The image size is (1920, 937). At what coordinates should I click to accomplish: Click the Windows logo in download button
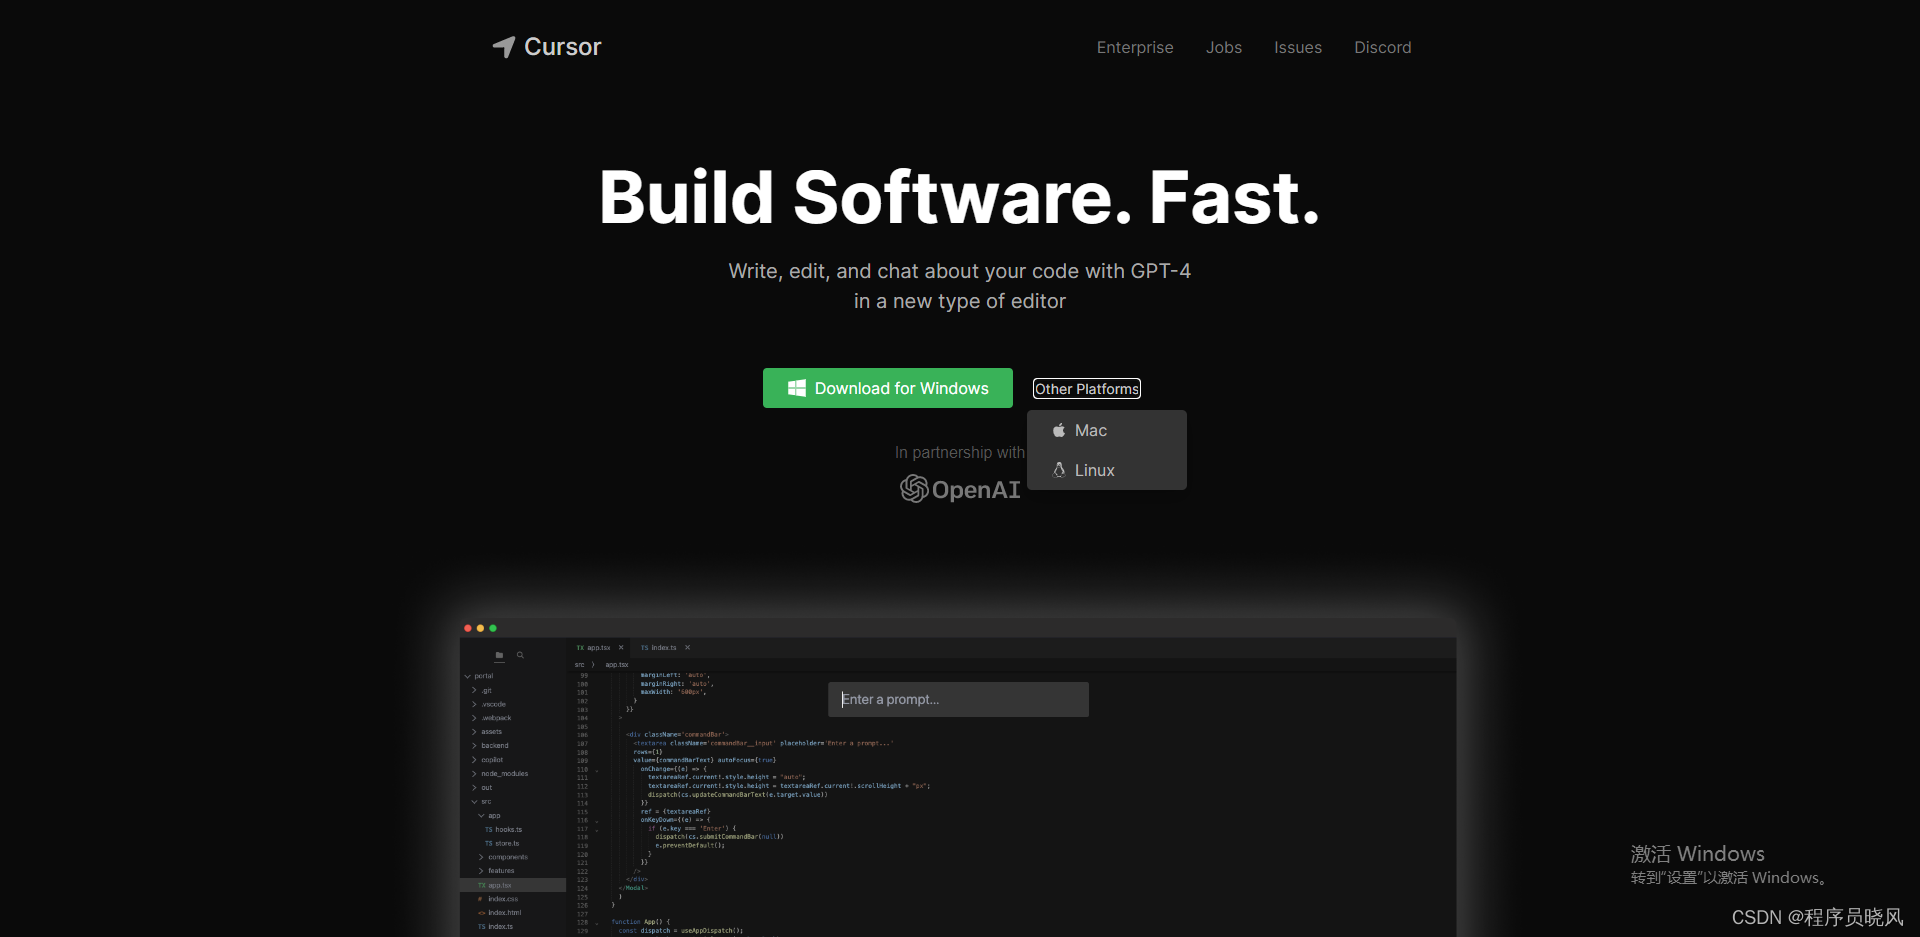coord(797,388)
